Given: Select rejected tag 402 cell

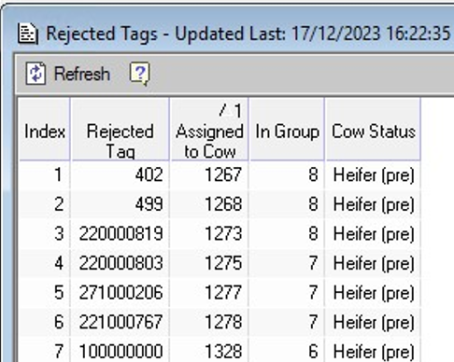Looking at the screenshot, I should 120,175.
